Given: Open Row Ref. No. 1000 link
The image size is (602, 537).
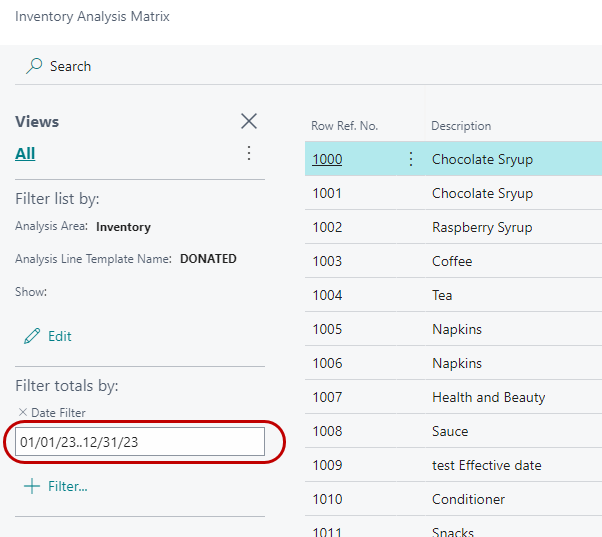Looking at the screenshot, I should (x=327, y=159).
